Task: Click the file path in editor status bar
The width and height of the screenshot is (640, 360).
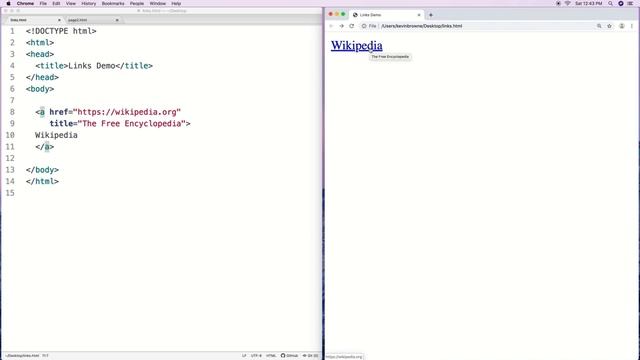Action: click(23, 356)
